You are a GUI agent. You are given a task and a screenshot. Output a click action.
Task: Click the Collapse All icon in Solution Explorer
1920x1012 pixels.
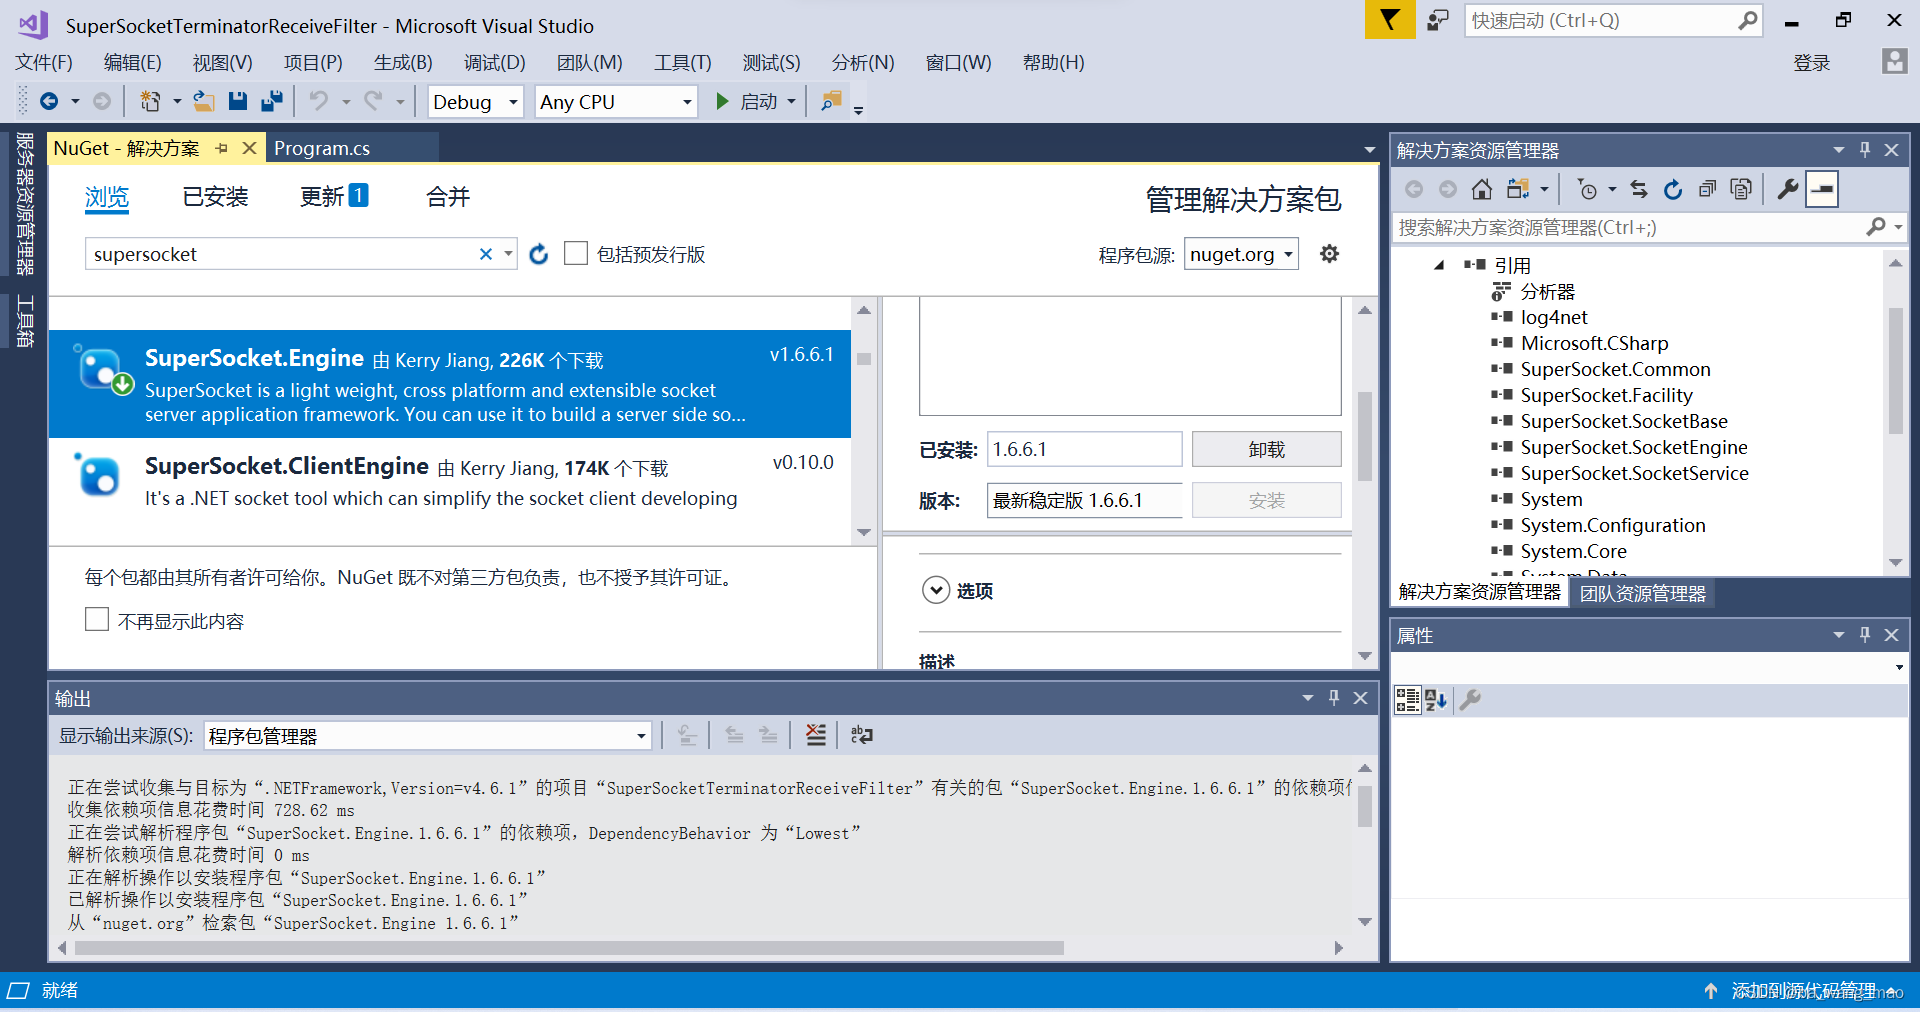1707,189
